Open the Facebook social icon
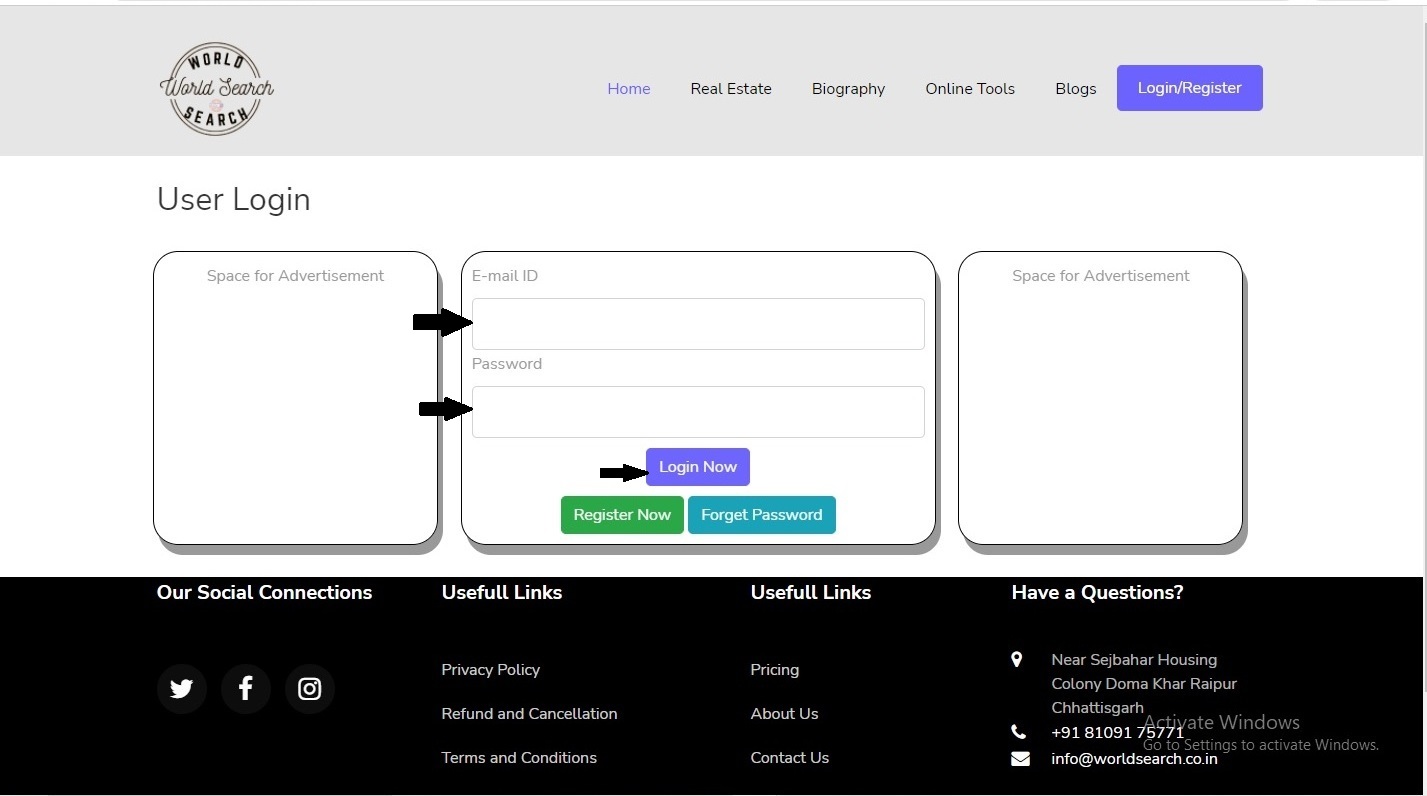The width and height of the screenshot is (1427, 796). coord(245,689)
